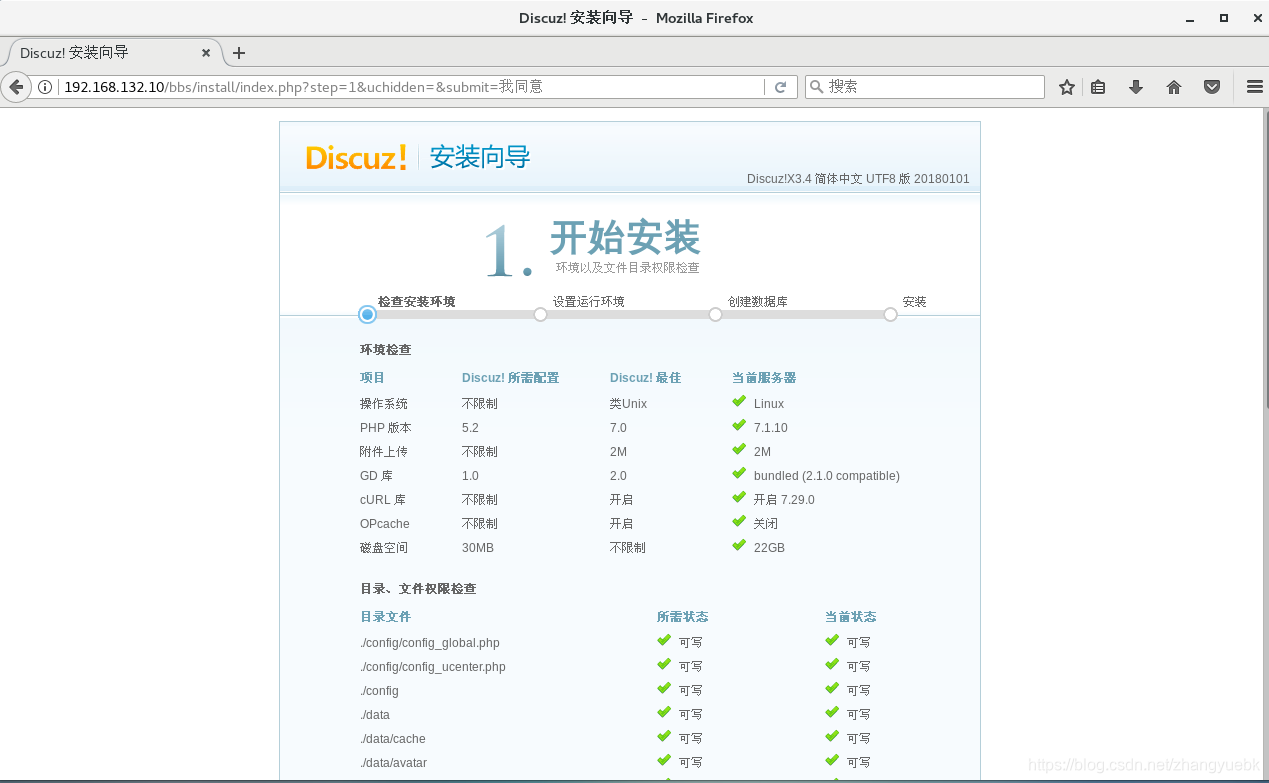1269x783 pixels.
Task: Click the 目录文件 column header
Action: 385,617
